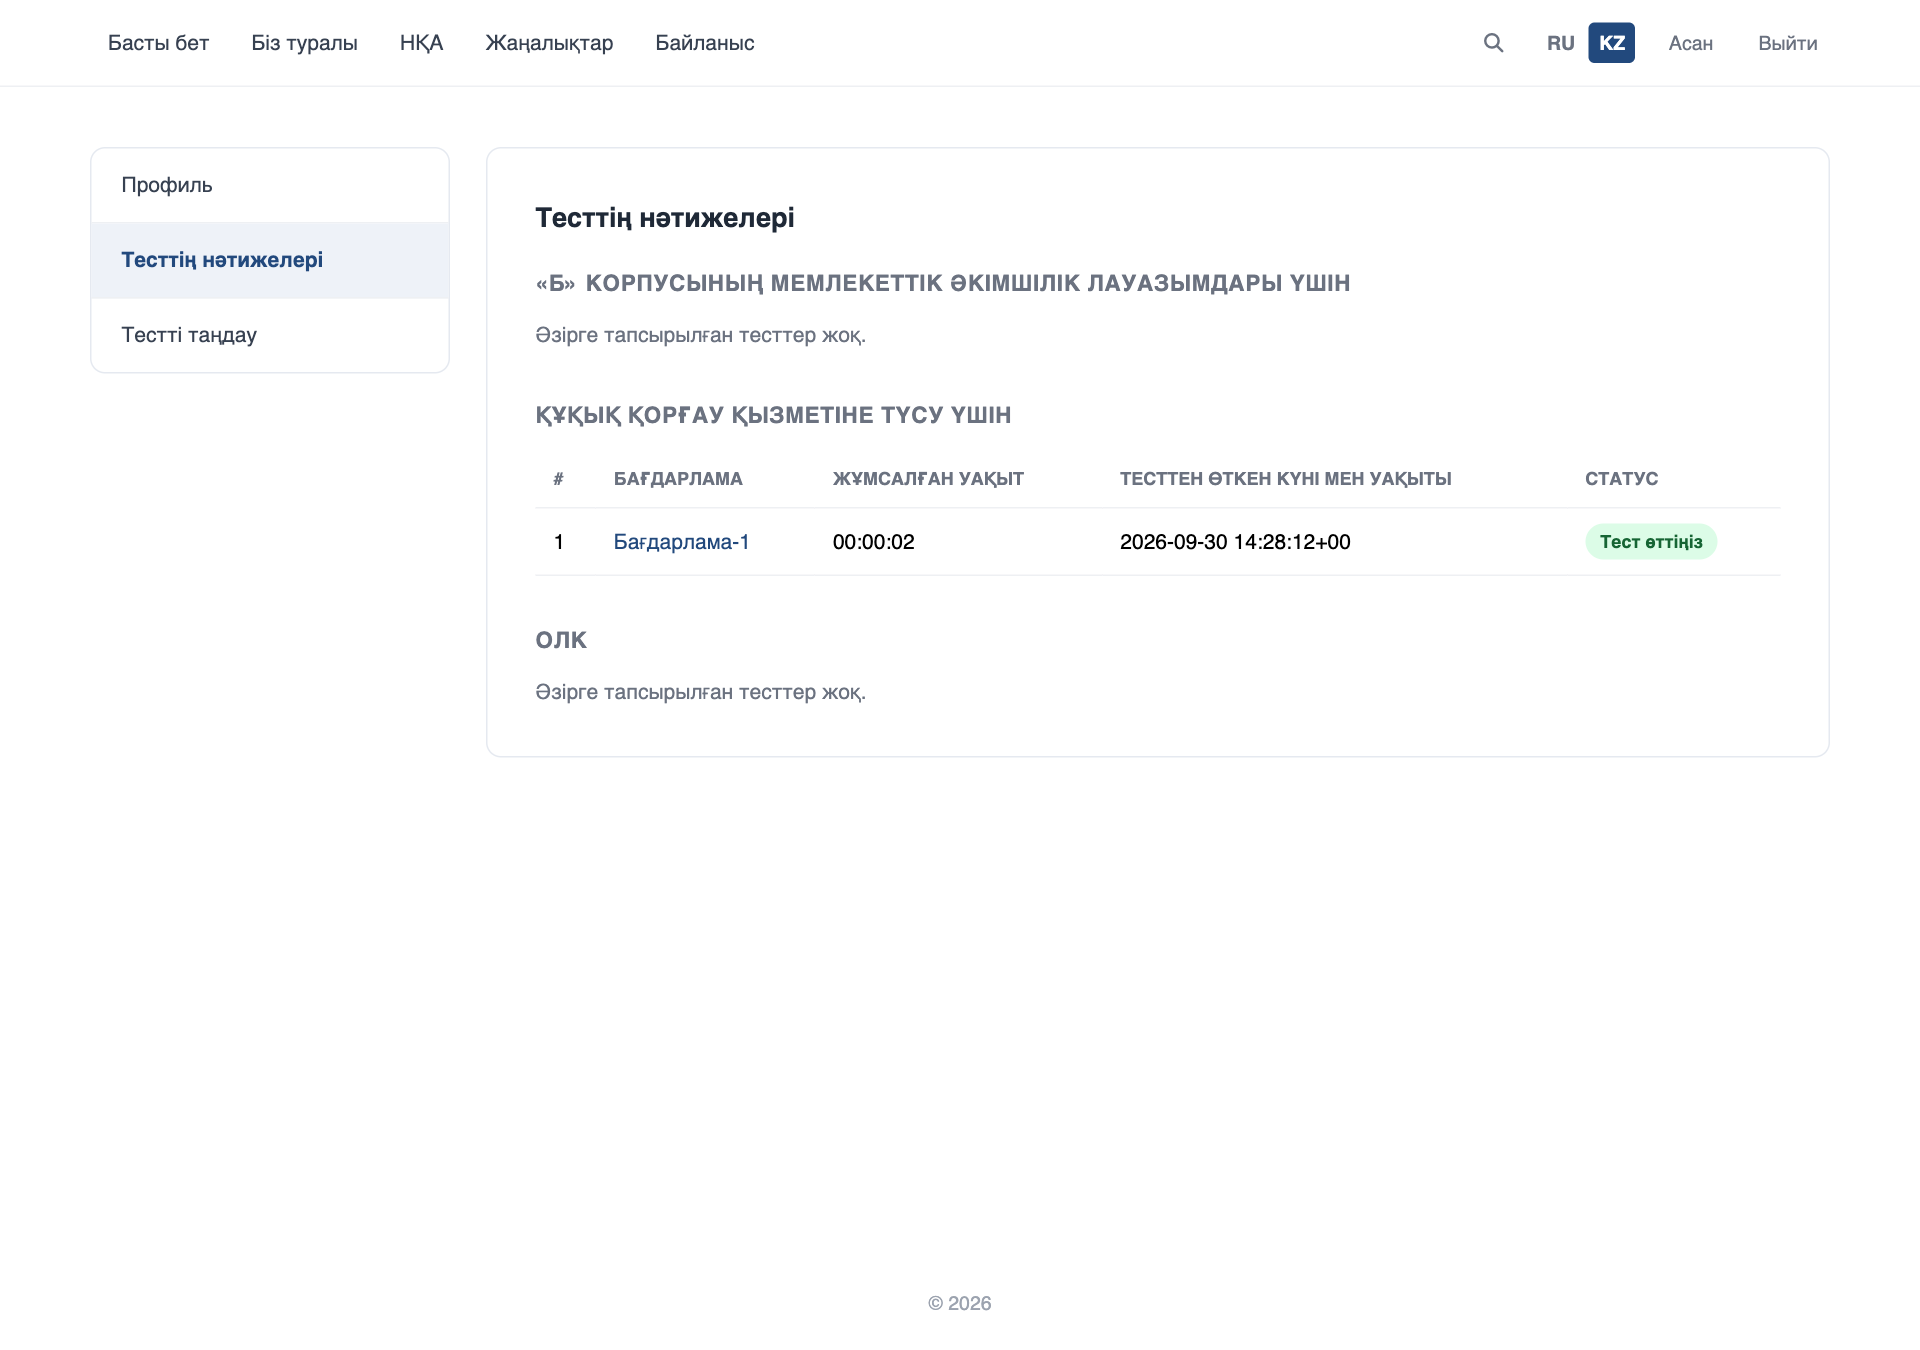Click the 2026-09-30 14:28:12+00 date cell
The width and height of the screenshot is (1920, 1350).
[1235, 542]
